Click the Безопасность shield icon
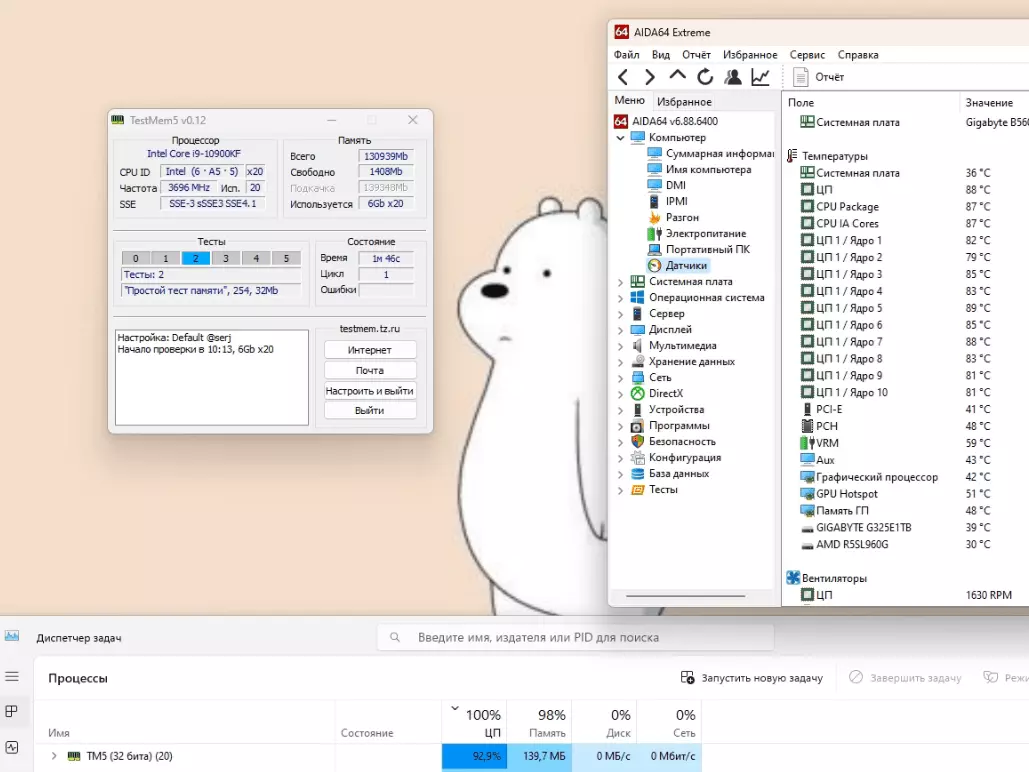 click(x=637, y=442)
